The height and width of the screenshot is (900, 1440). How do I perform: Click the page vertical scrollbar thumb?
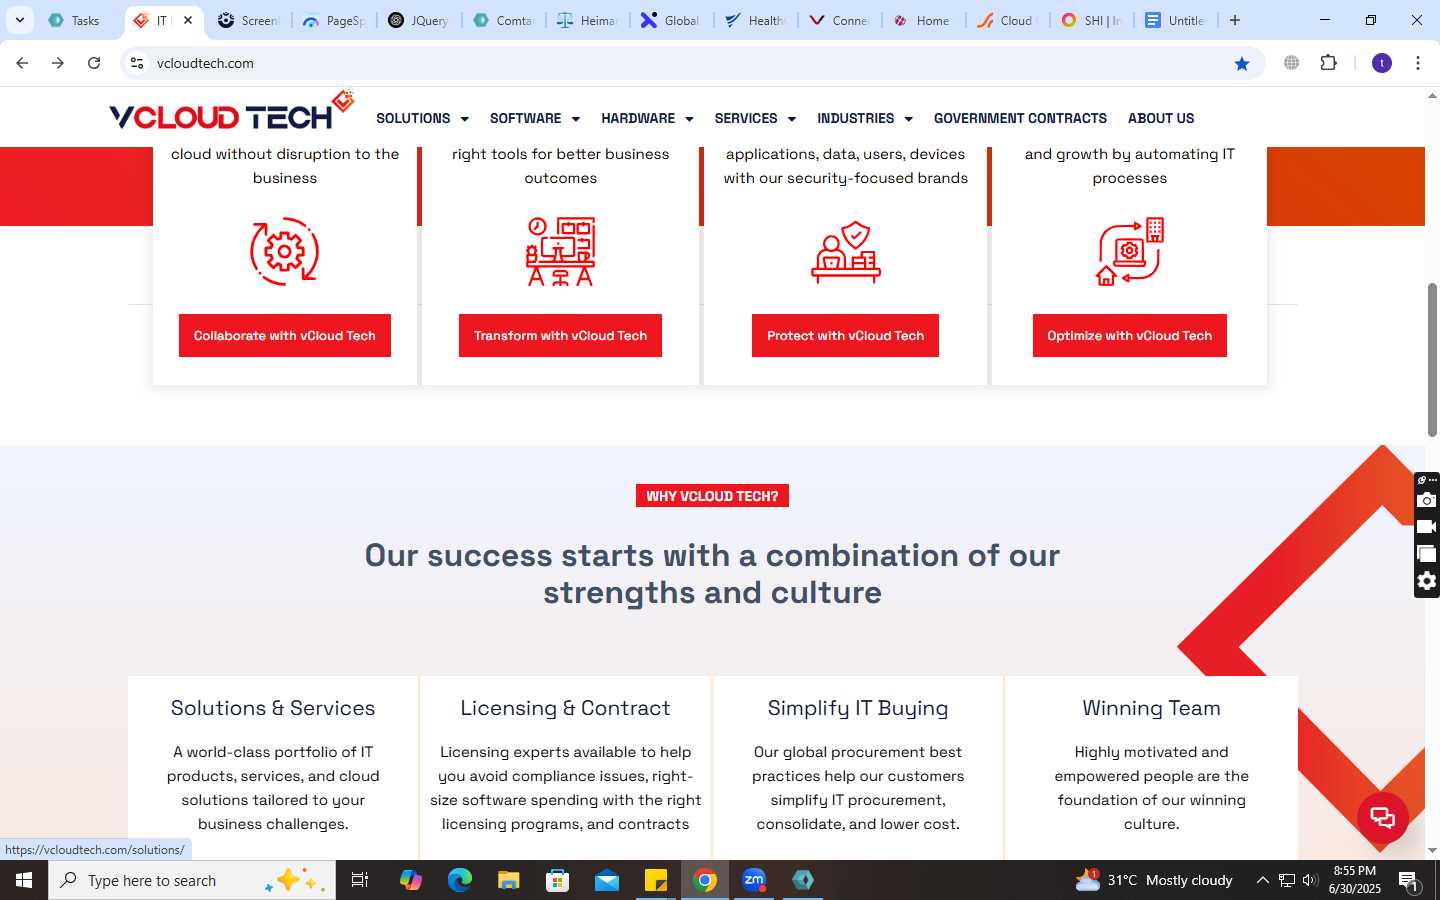(x=1432, y=360)
